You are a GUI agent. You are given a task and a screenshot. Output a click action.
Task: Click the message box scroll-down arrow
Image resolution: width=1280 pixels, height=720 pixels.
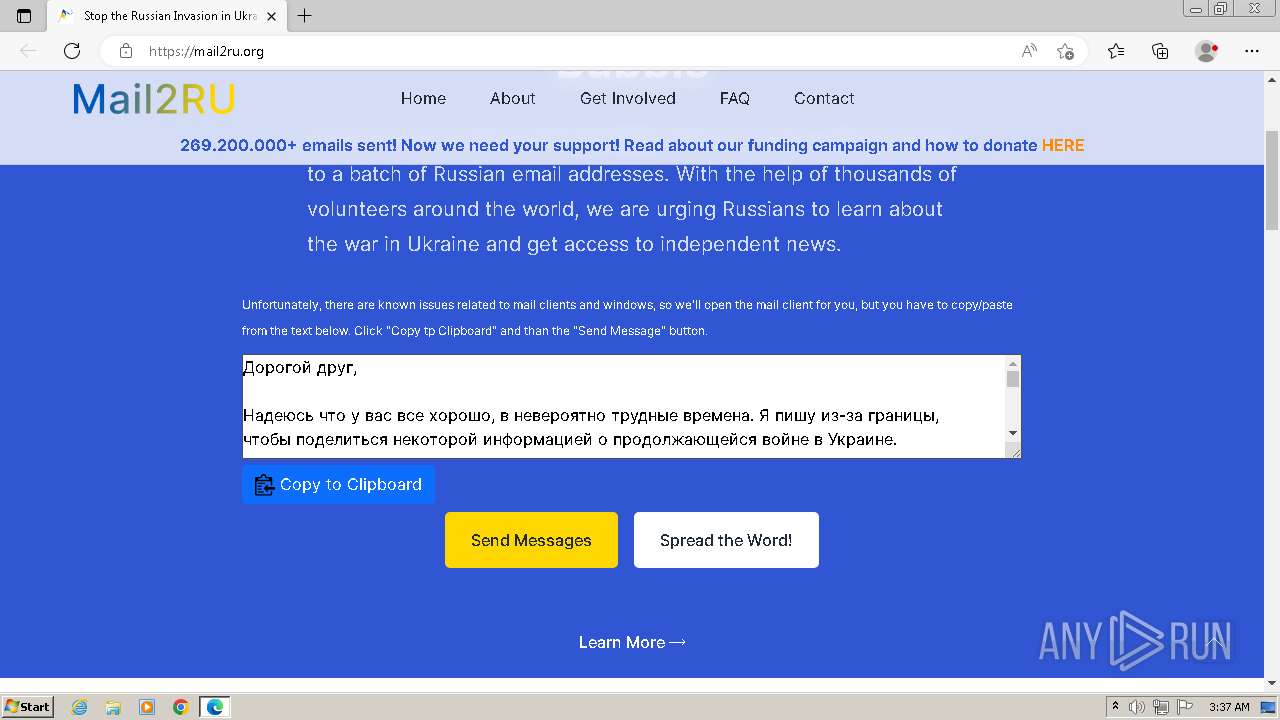[1013, 433]
